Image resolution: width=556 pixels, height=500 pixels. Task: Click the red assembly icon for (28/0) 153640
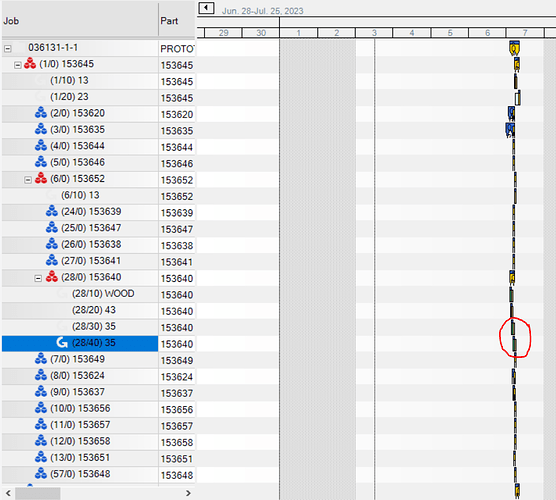tap(52, 277)
